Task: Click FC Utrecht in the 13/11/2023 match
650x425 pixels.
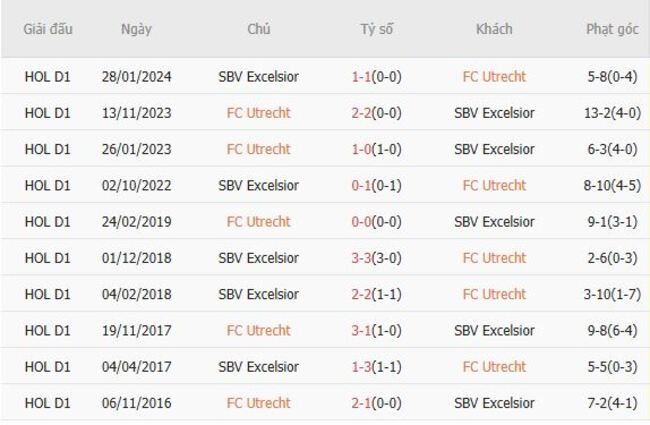Action: [x=258, y=113]
